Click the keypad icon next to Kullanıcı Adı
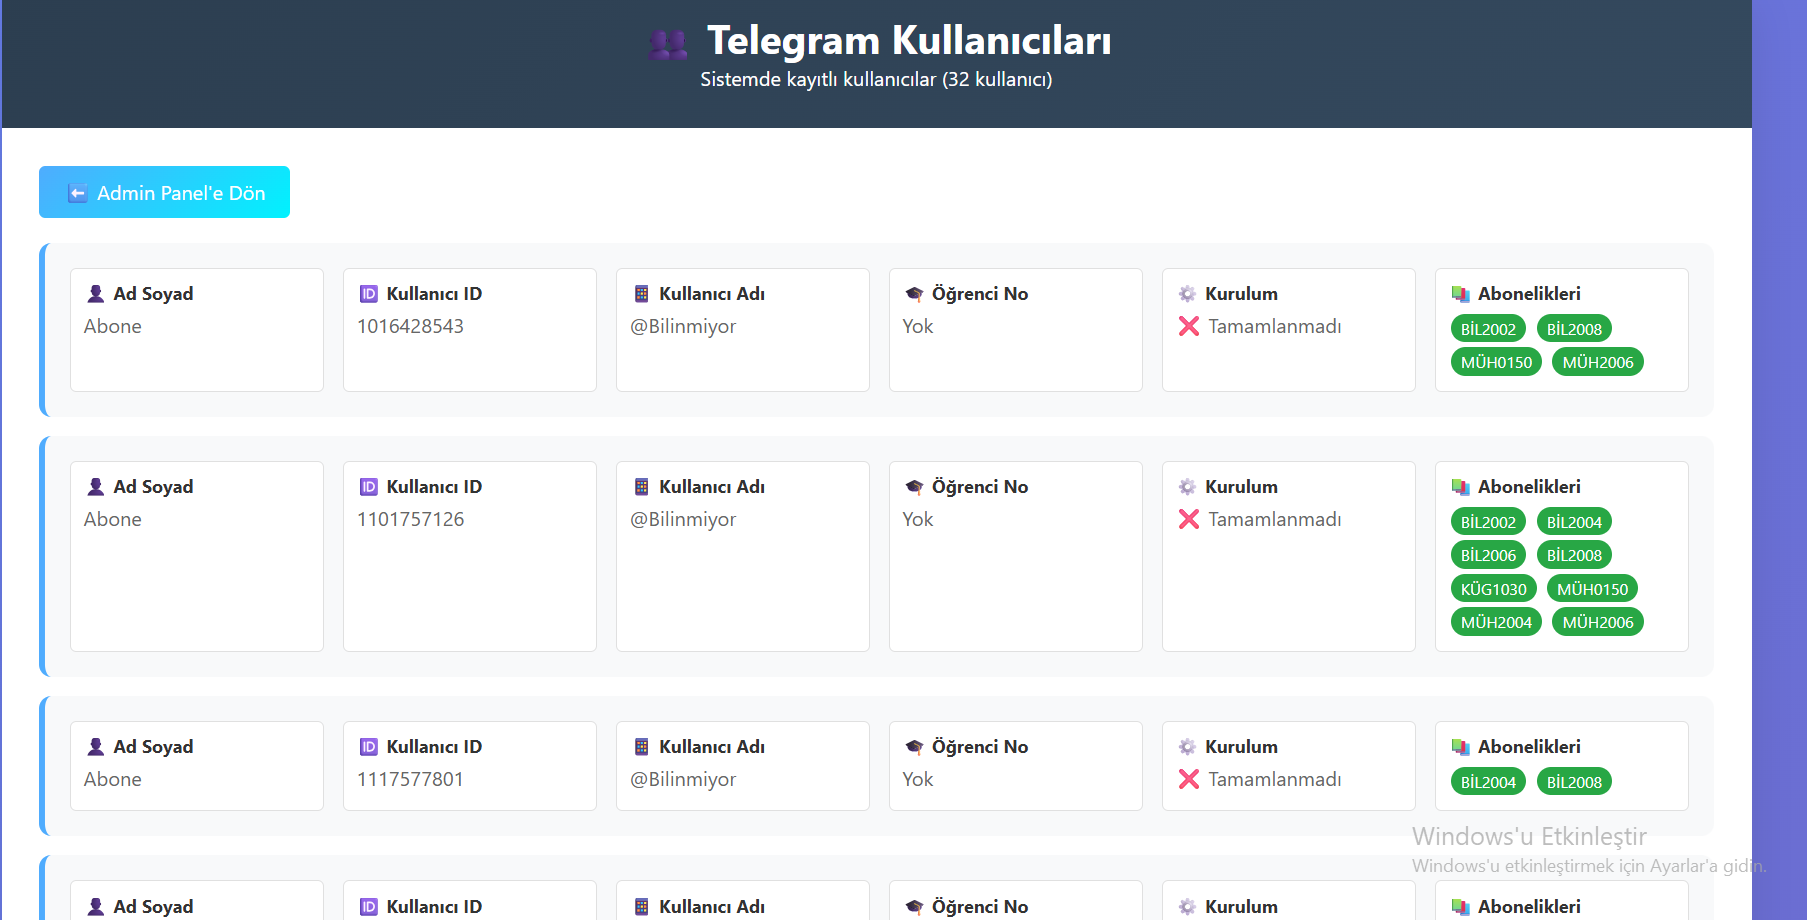 click(641, 293)
